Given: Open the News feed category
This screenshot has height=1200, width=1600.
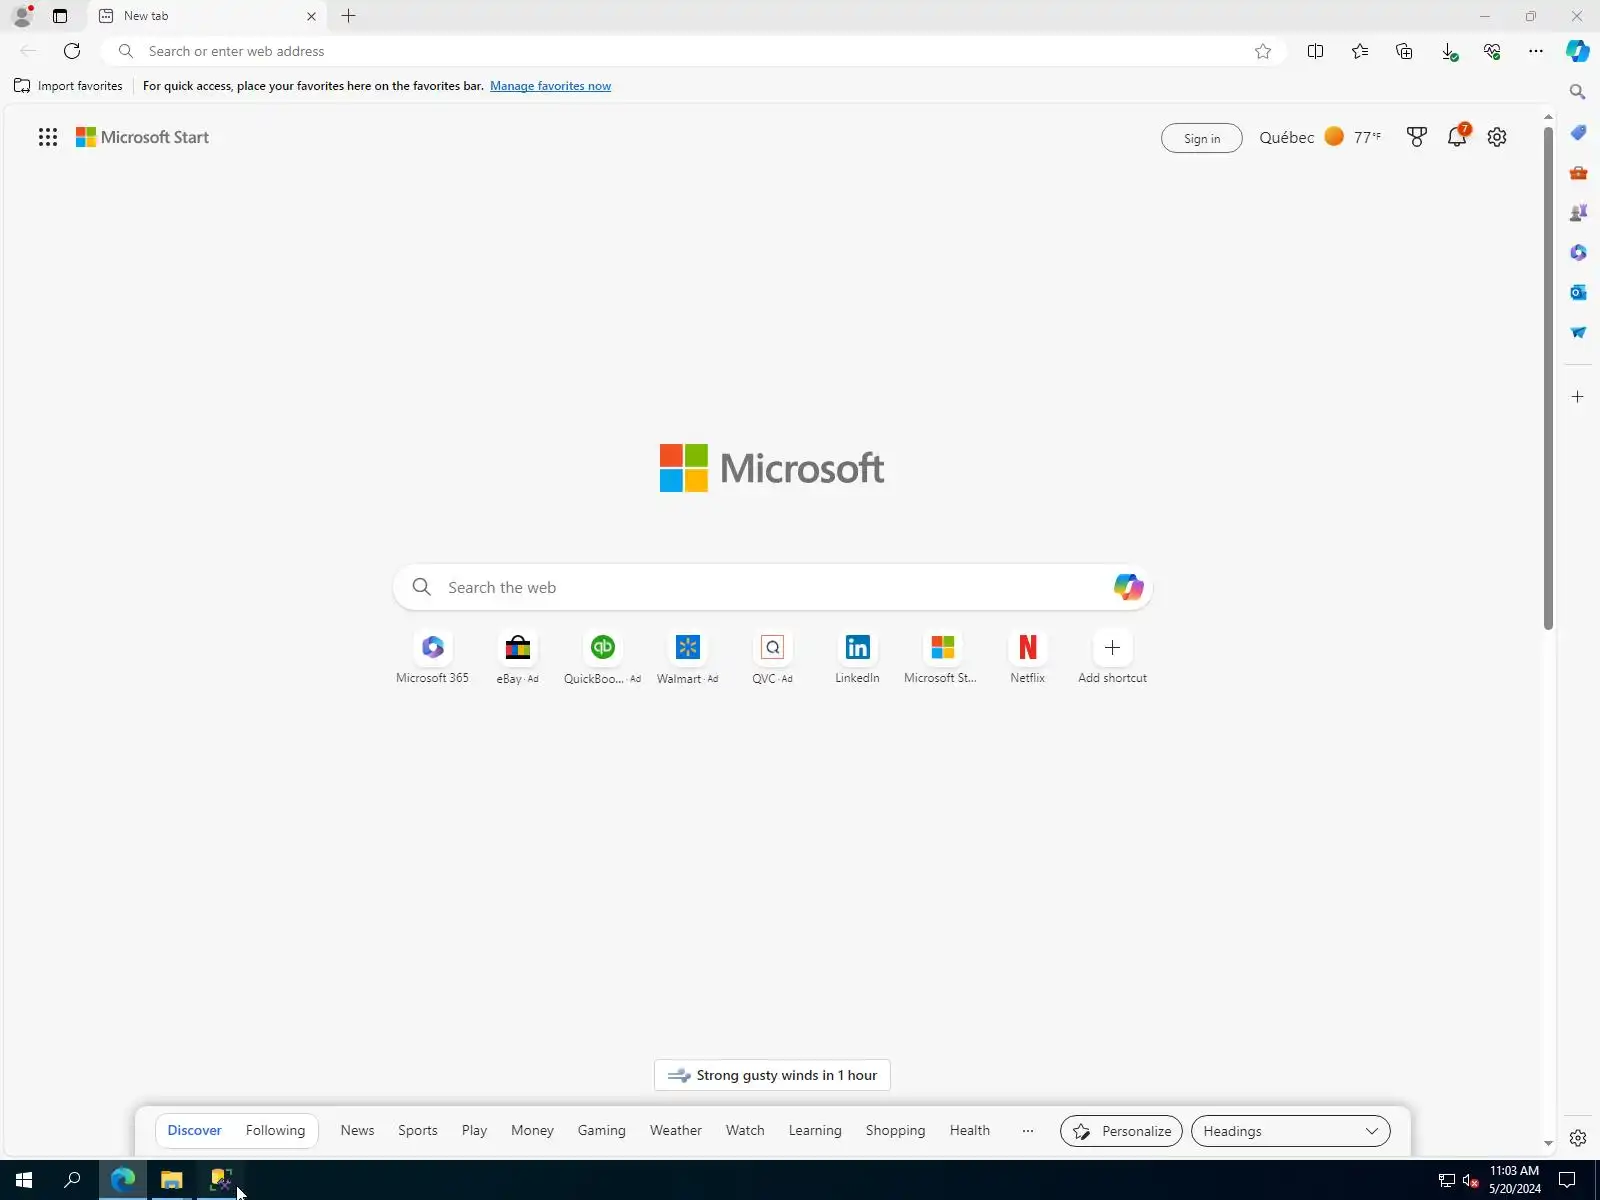Looking at the screenshot, I should click(357, 1131).
